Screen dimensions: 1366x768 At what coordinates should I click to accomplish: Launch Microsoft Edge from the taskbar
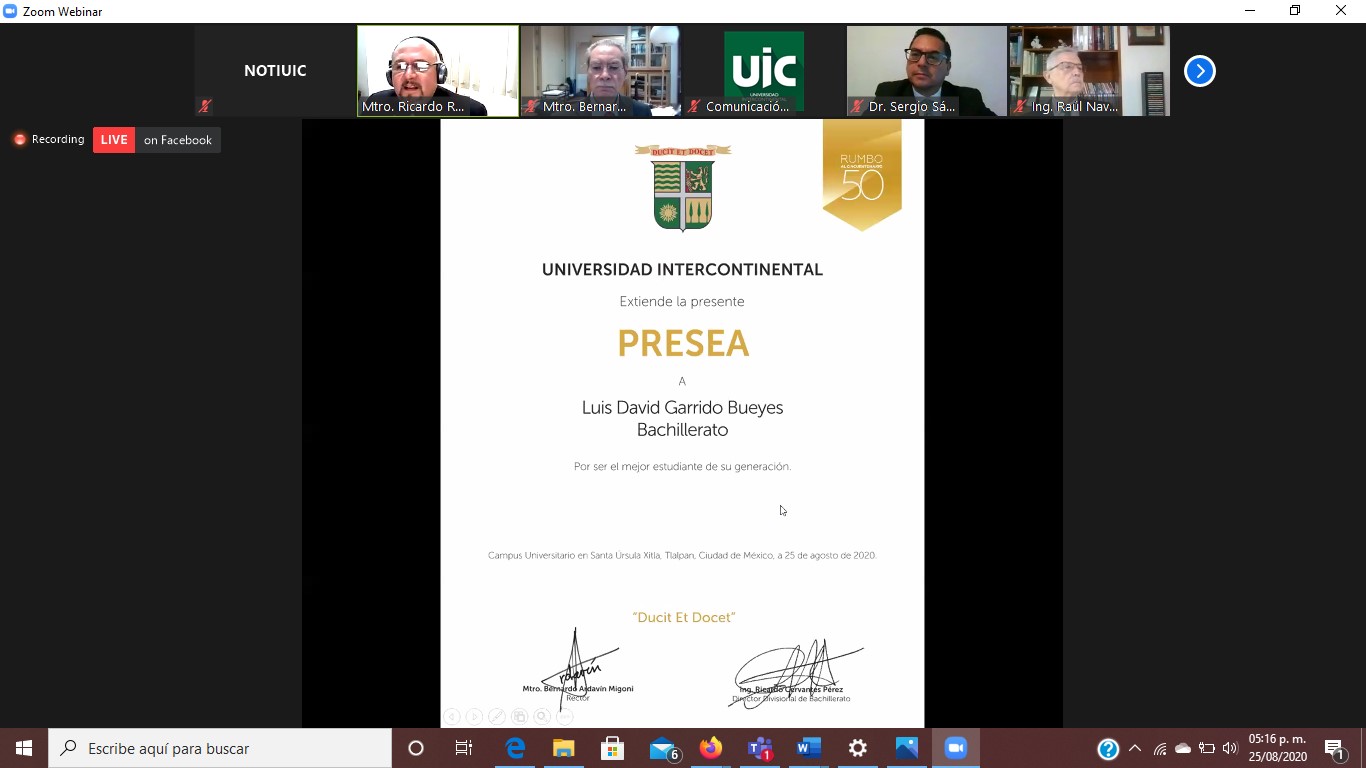click(x=515, y=748)
